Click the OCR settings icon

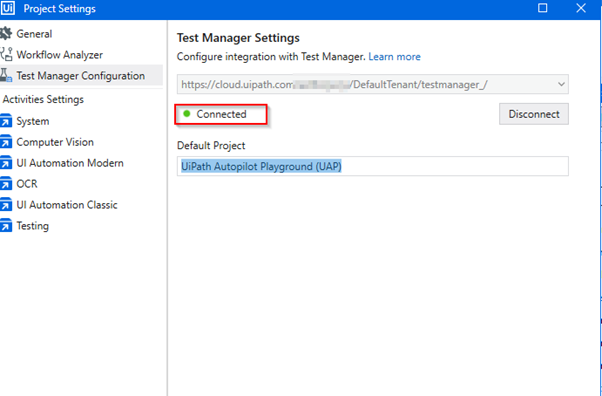click(6, 184)
